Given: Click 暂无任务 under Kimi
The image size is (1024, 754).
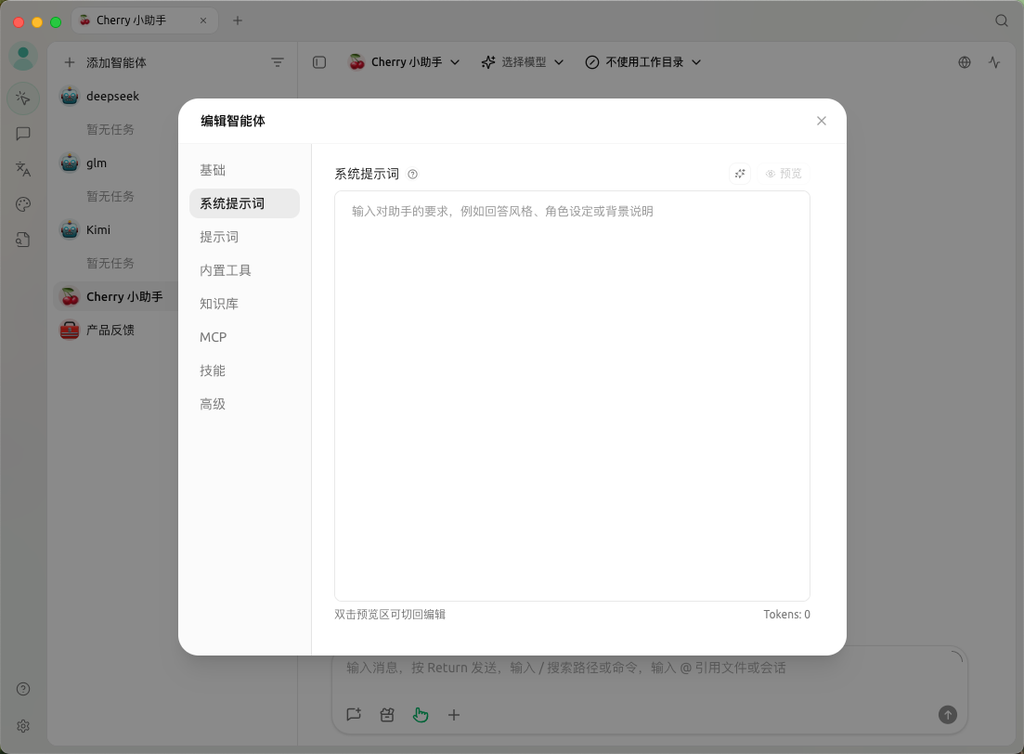Looking at the screenshot, I should pos(110,263).
